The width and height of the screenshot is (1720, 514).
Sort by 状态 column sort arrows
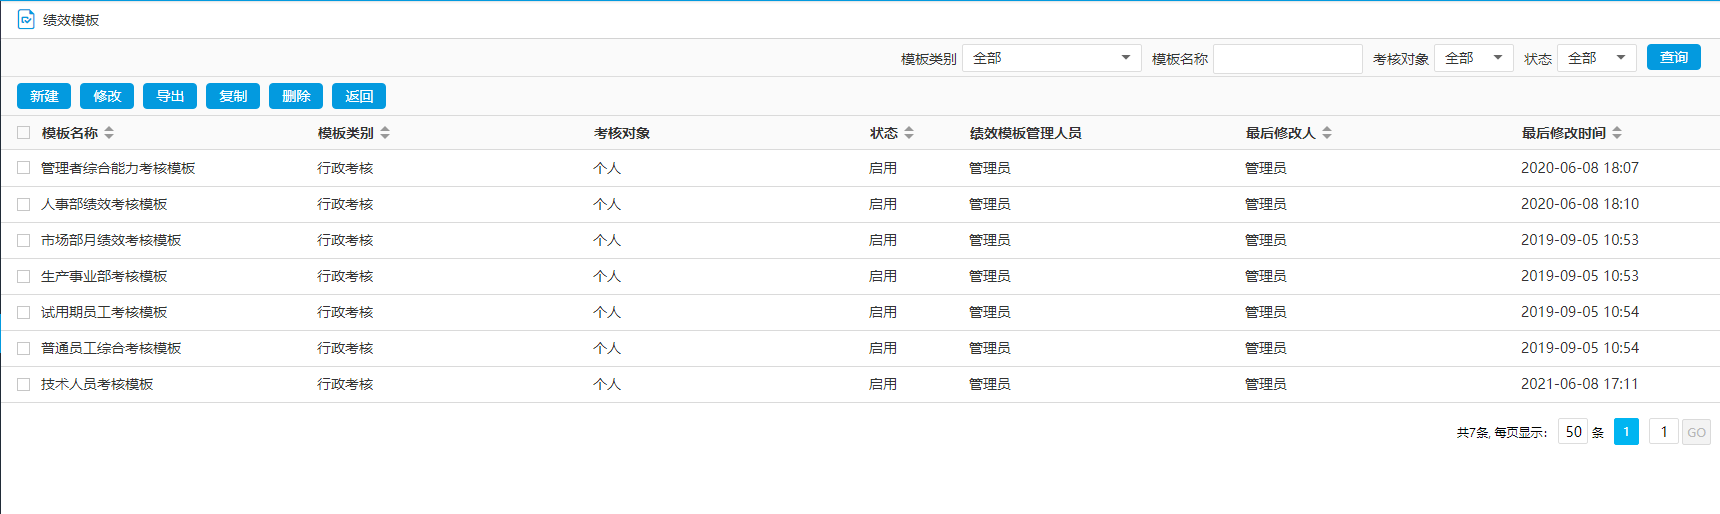(x=909, y=133)
